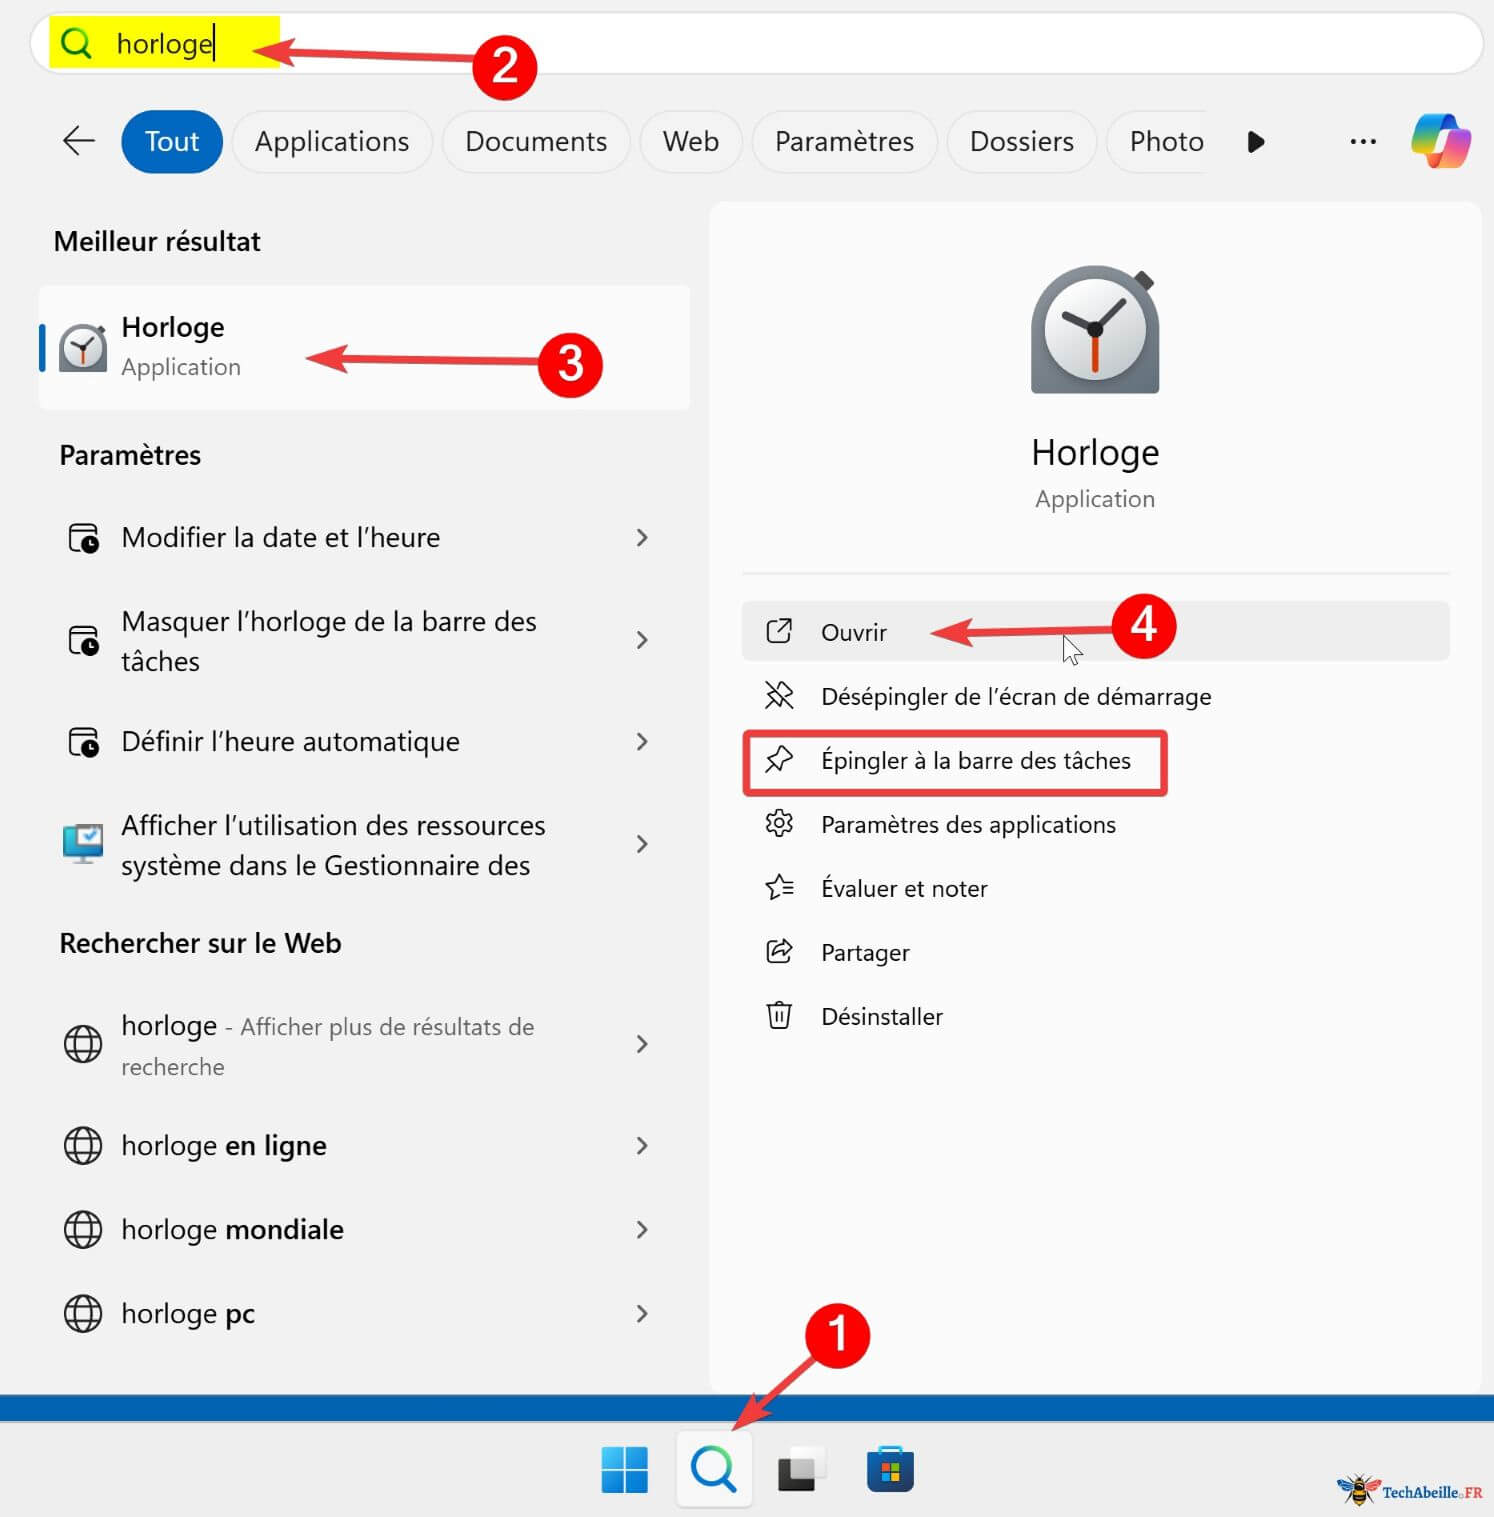Click Ouvrir to launch Horloge
This screenshot has width=1494, height=1517.
pyautogui.click(x=1095, y=632)
